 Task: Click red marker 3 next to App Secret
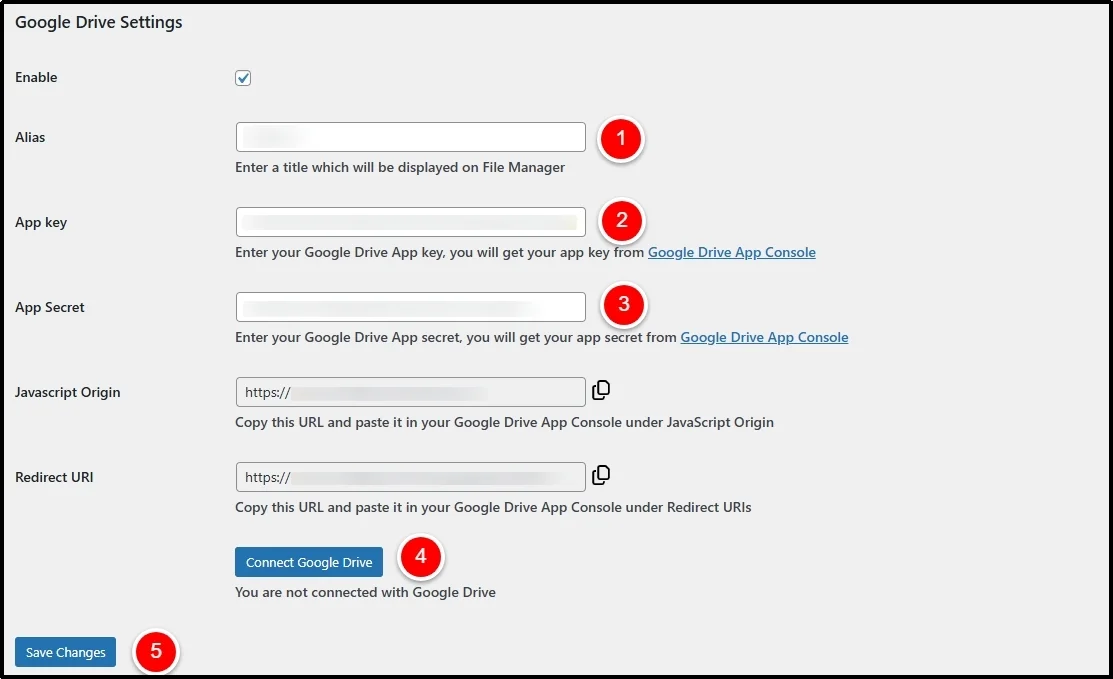623,305
